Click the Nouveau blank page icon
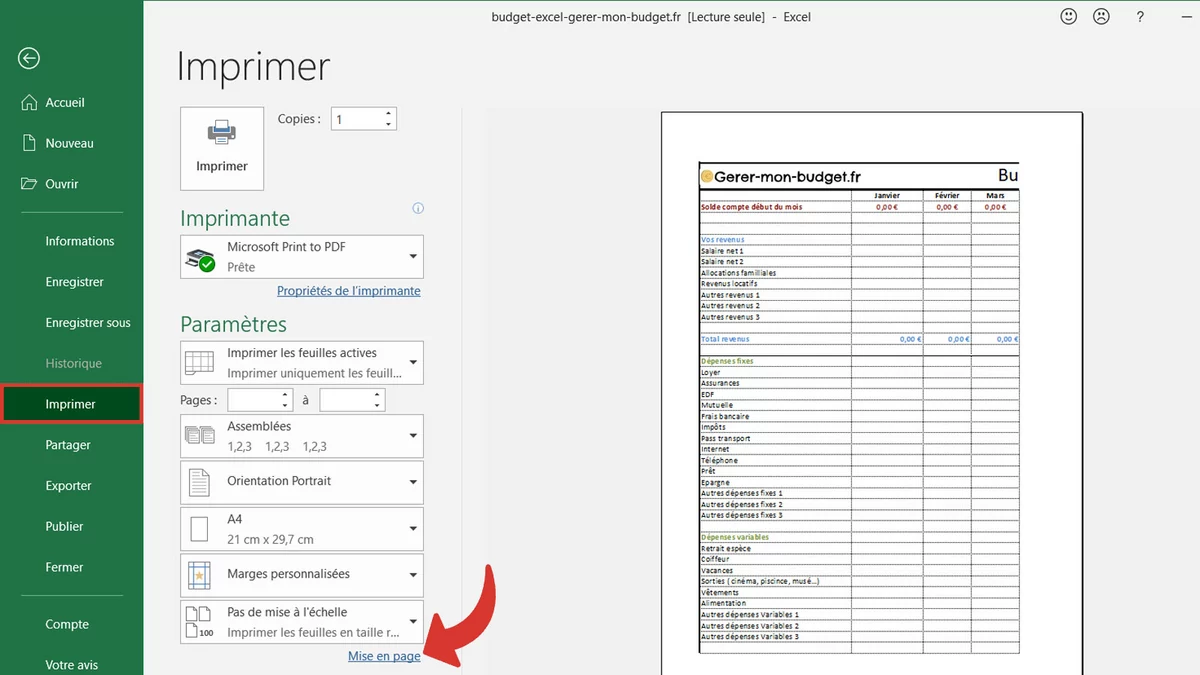This screenshot has width=1200, height=675. click(x=29, y=143)
